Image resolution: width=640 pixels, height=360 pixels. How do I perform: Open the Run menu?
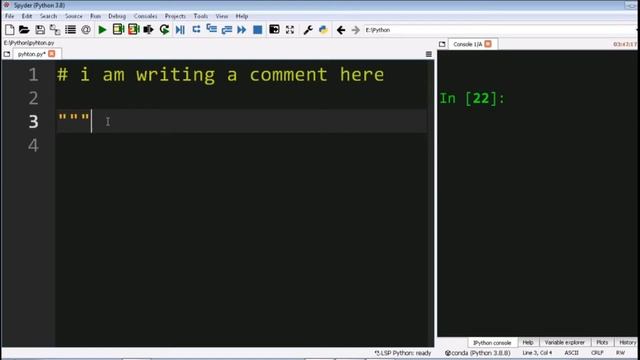[96, 16]
